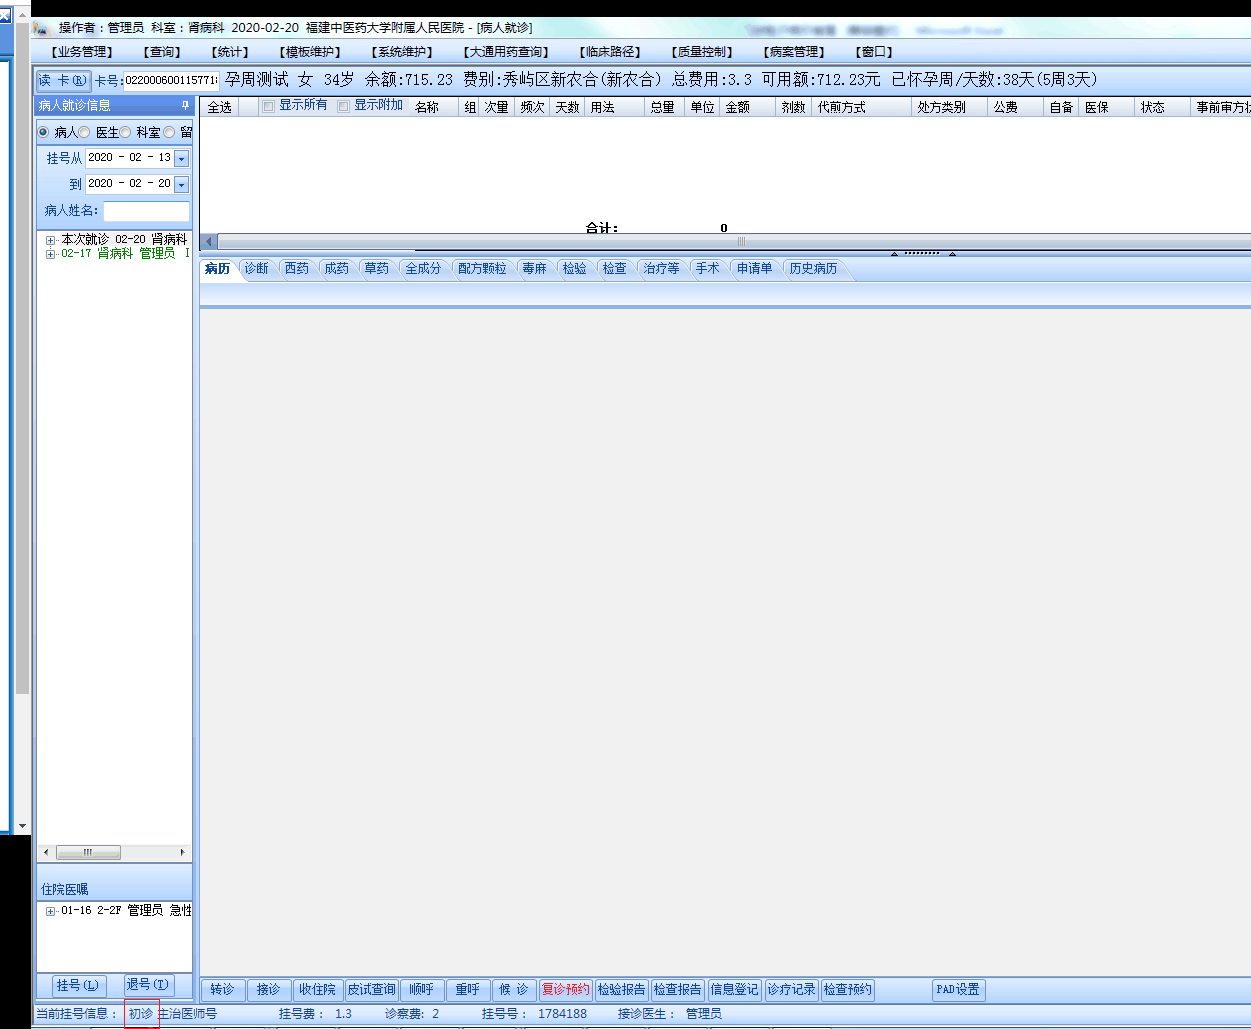
Task: Click the 顺呼 button
Action: (421, 990)
